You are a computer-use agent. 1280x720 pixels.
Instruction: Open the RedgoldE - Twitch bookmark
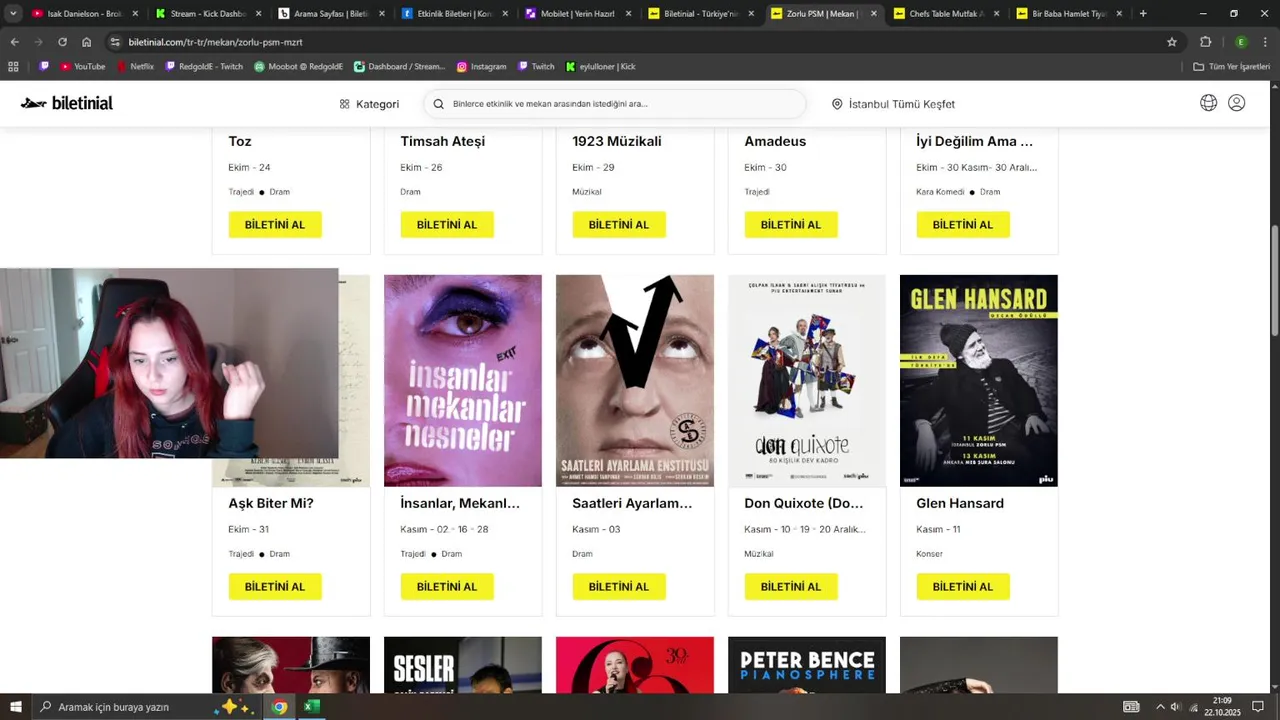click(x=204, y=66)
